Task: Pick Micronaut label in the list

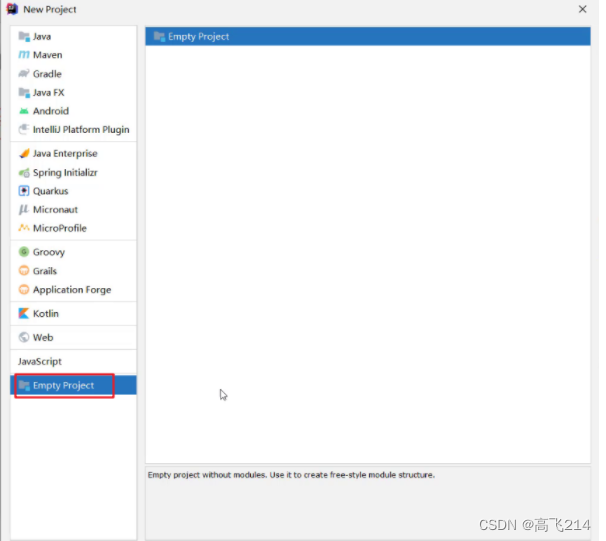Action: 56,209
